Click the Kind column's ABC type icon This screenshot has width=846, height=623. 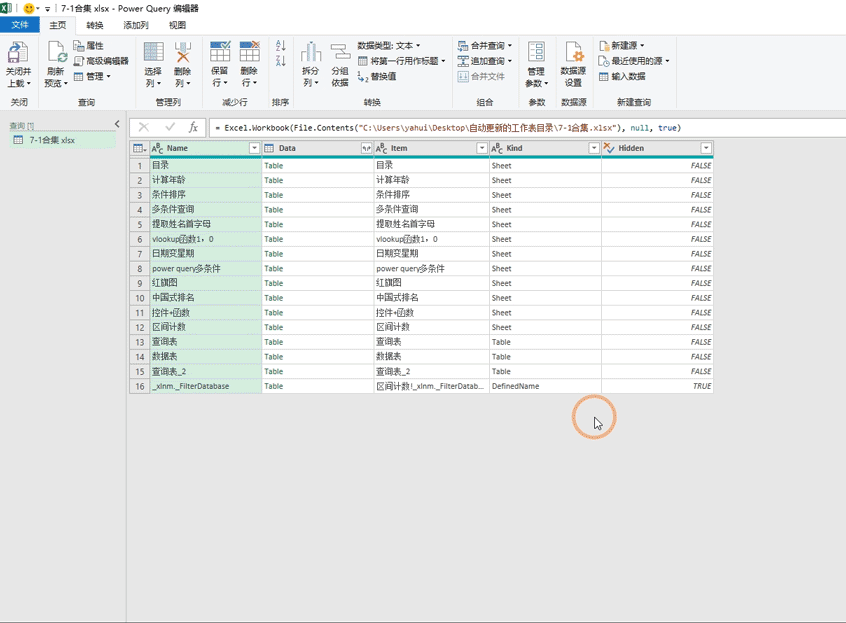[497, 148]
